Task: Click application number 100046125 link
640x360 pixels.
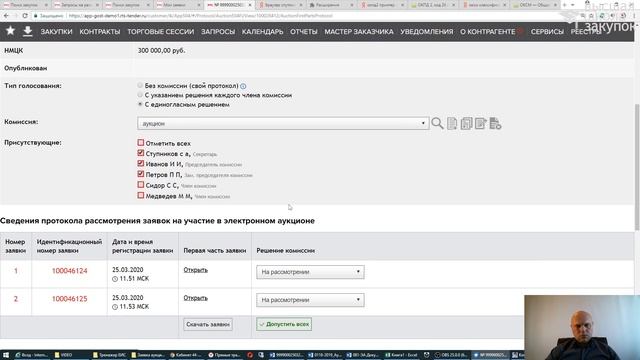Action: click(69, 299)
